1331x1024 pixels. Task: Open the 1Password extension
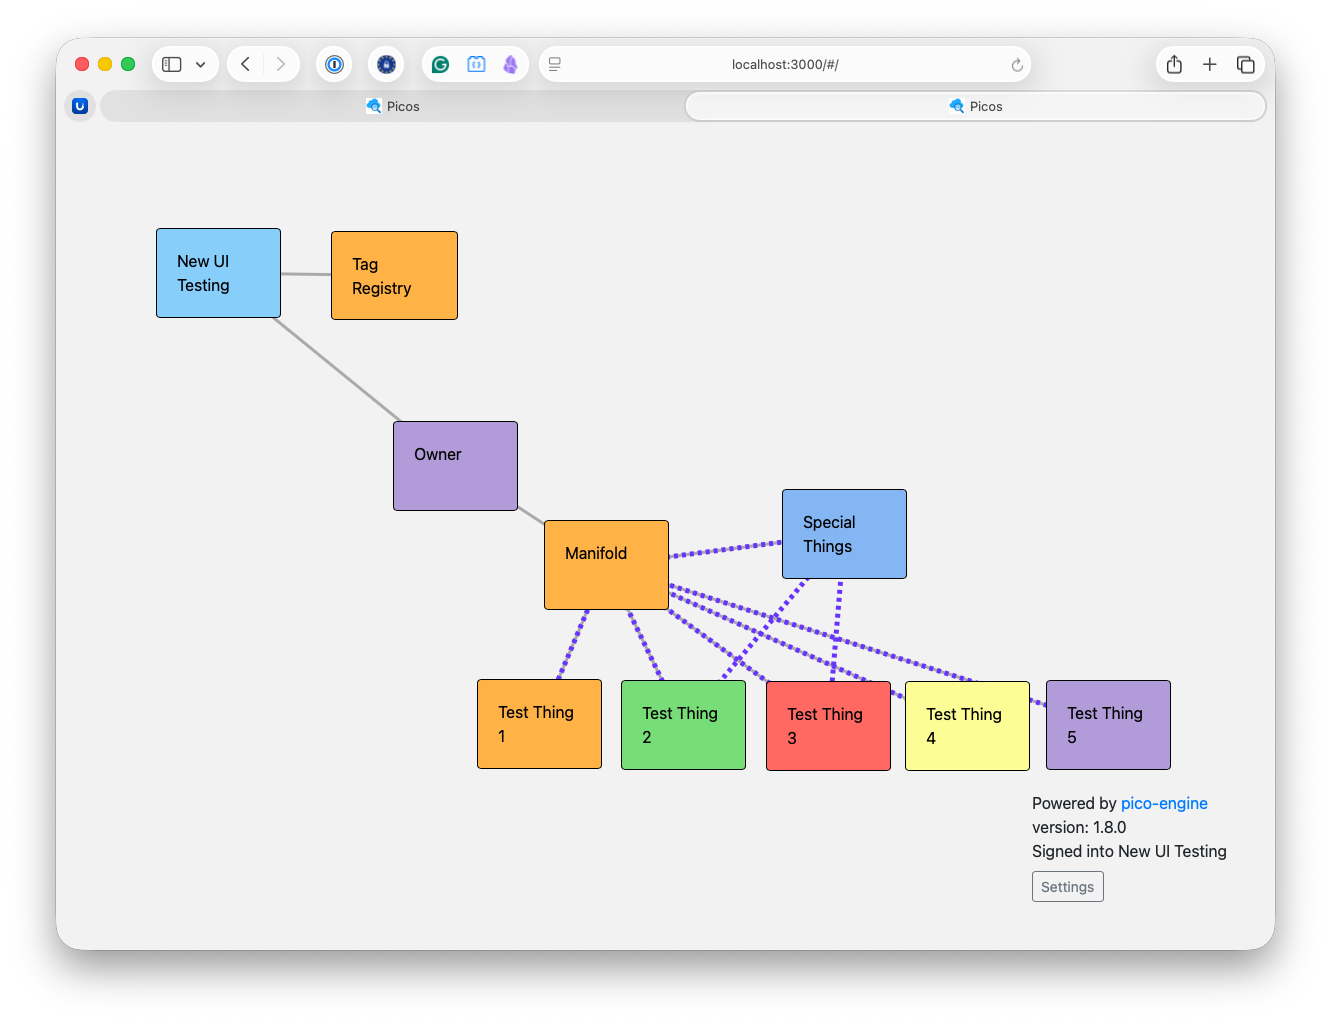tap(334, 64)
